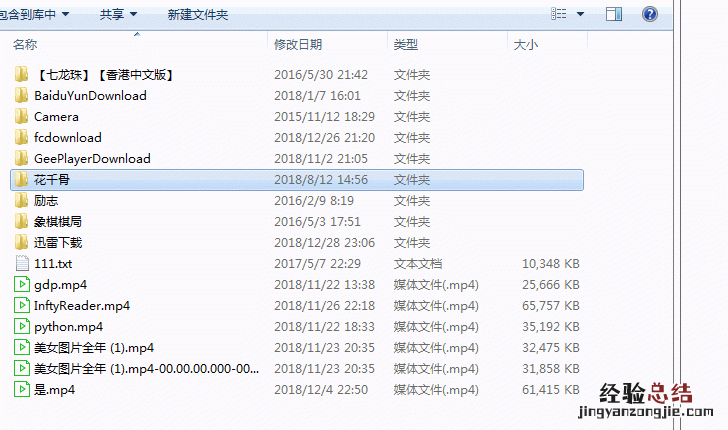Click icon of 美女图片全年 (1).mp4-00.00.00.000 file
The image size is (728, 430).
tap(22, 368)
